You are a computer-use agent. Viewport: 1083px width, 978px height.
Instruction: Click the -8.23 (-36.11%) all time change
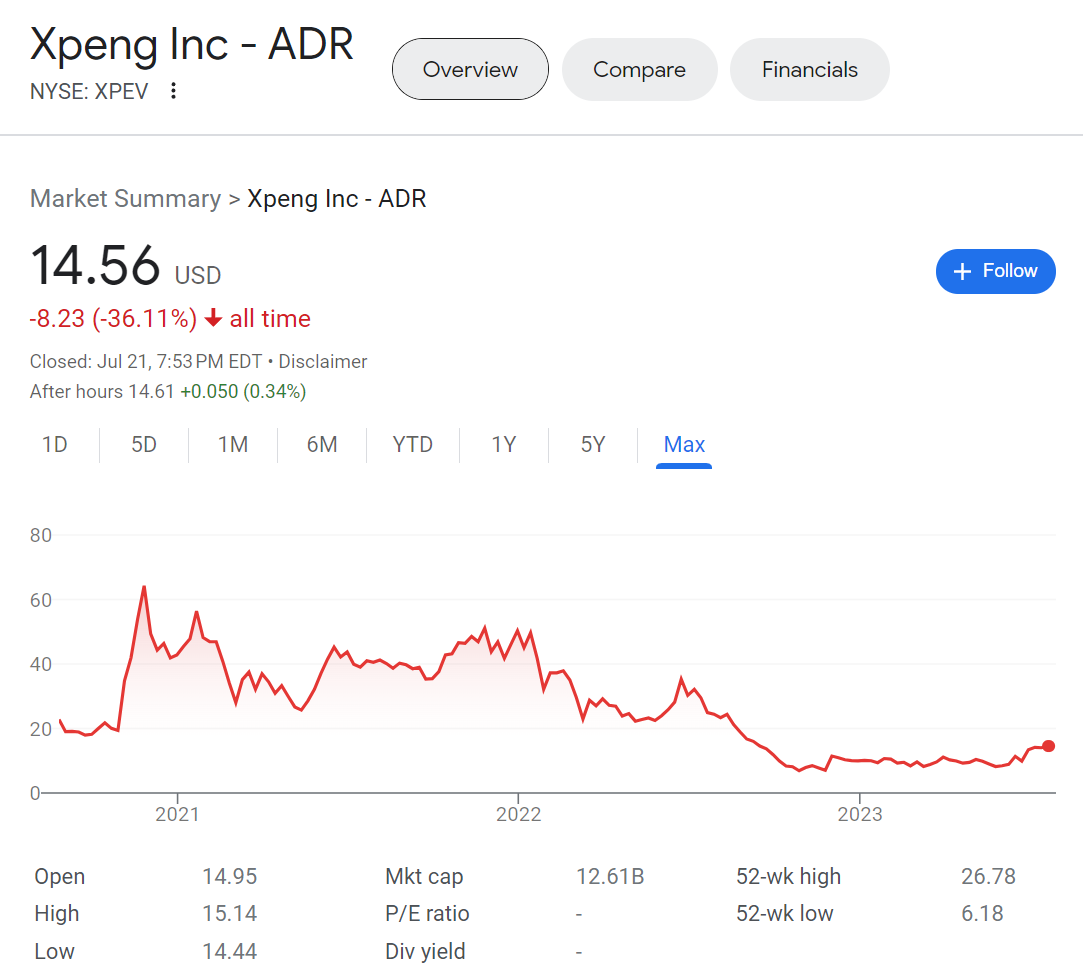click(x=170, y=318)
